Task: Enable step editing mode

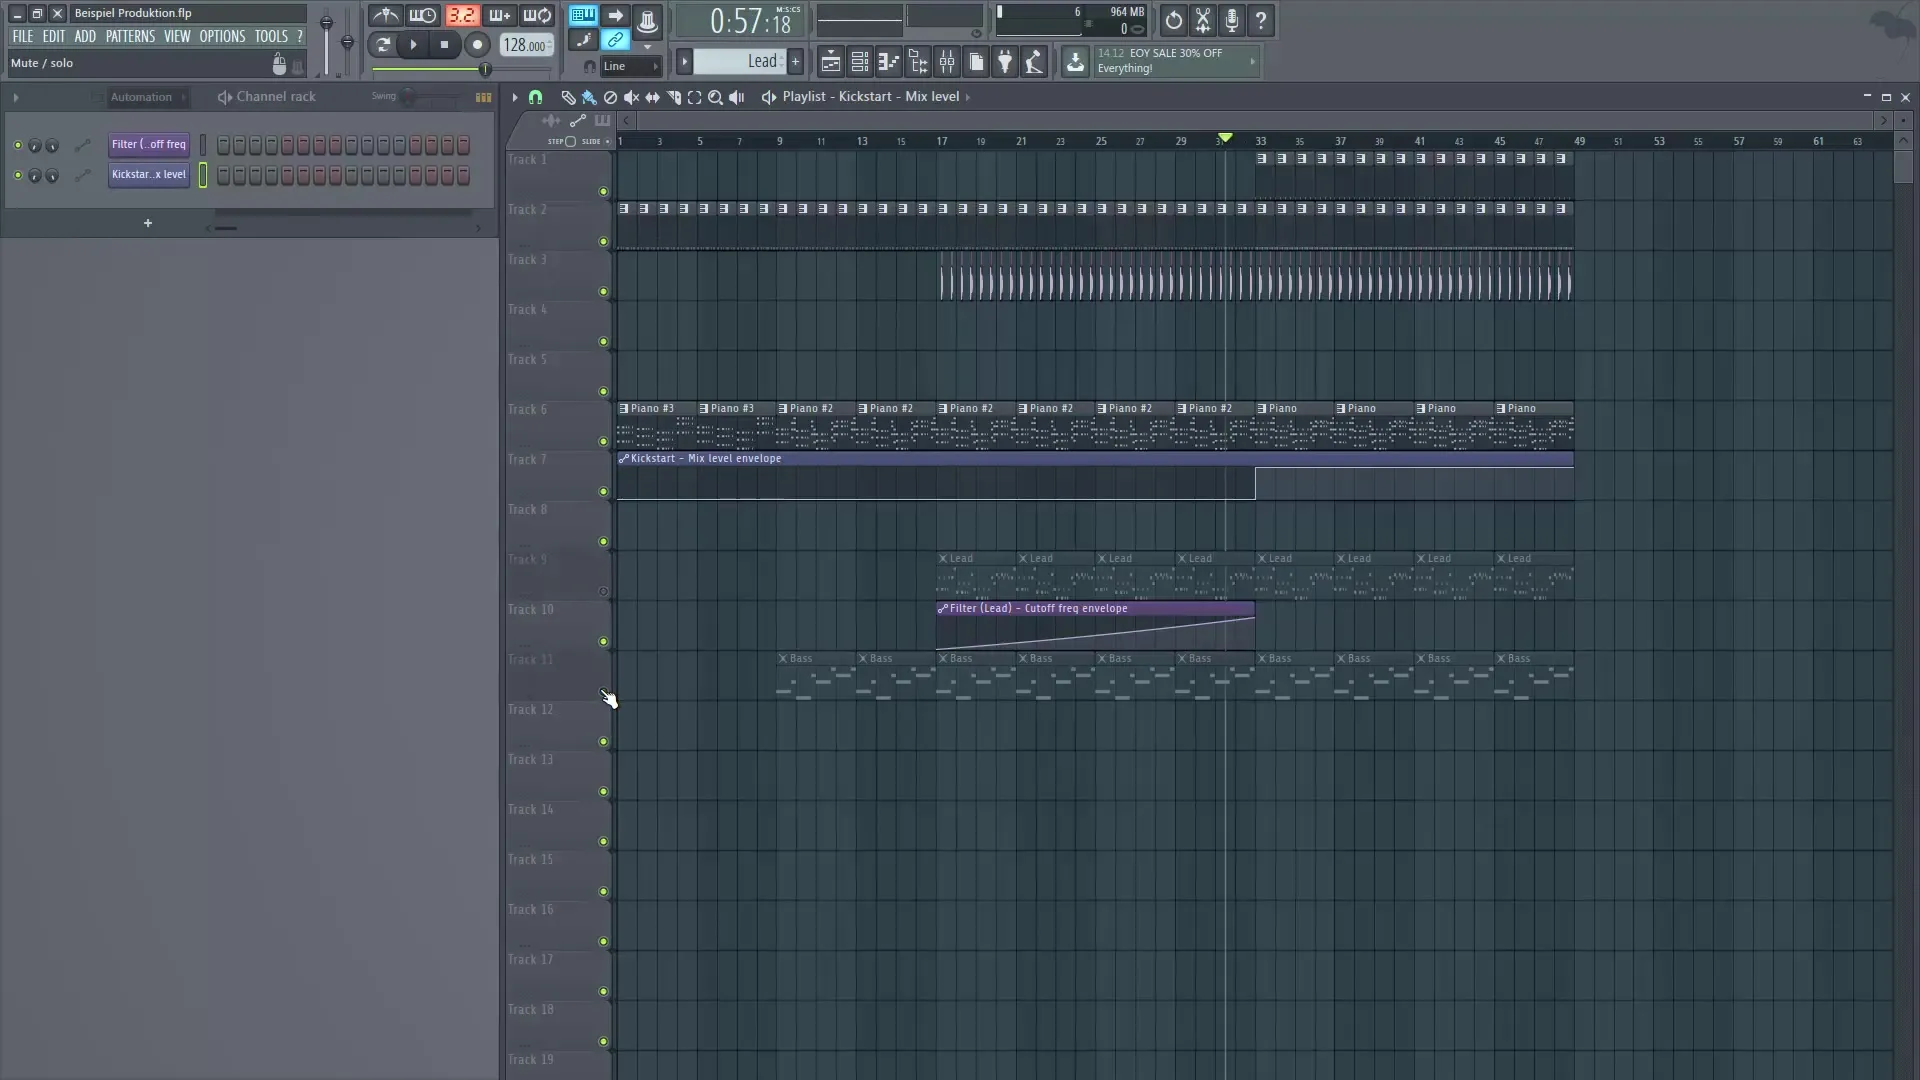Action: click(583, 41)
